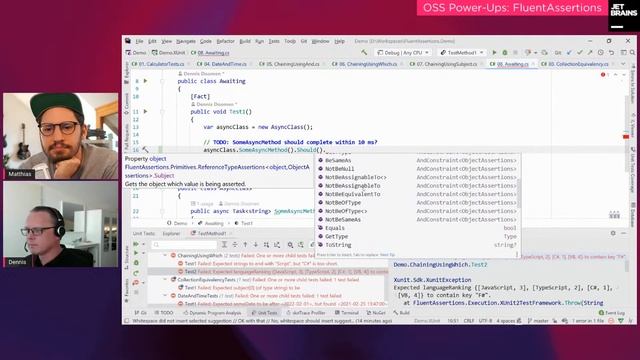The height and width of the screenshot is (360, 640).
Task: Click completion list scrollbar thumb
Action: pos(519,194)
